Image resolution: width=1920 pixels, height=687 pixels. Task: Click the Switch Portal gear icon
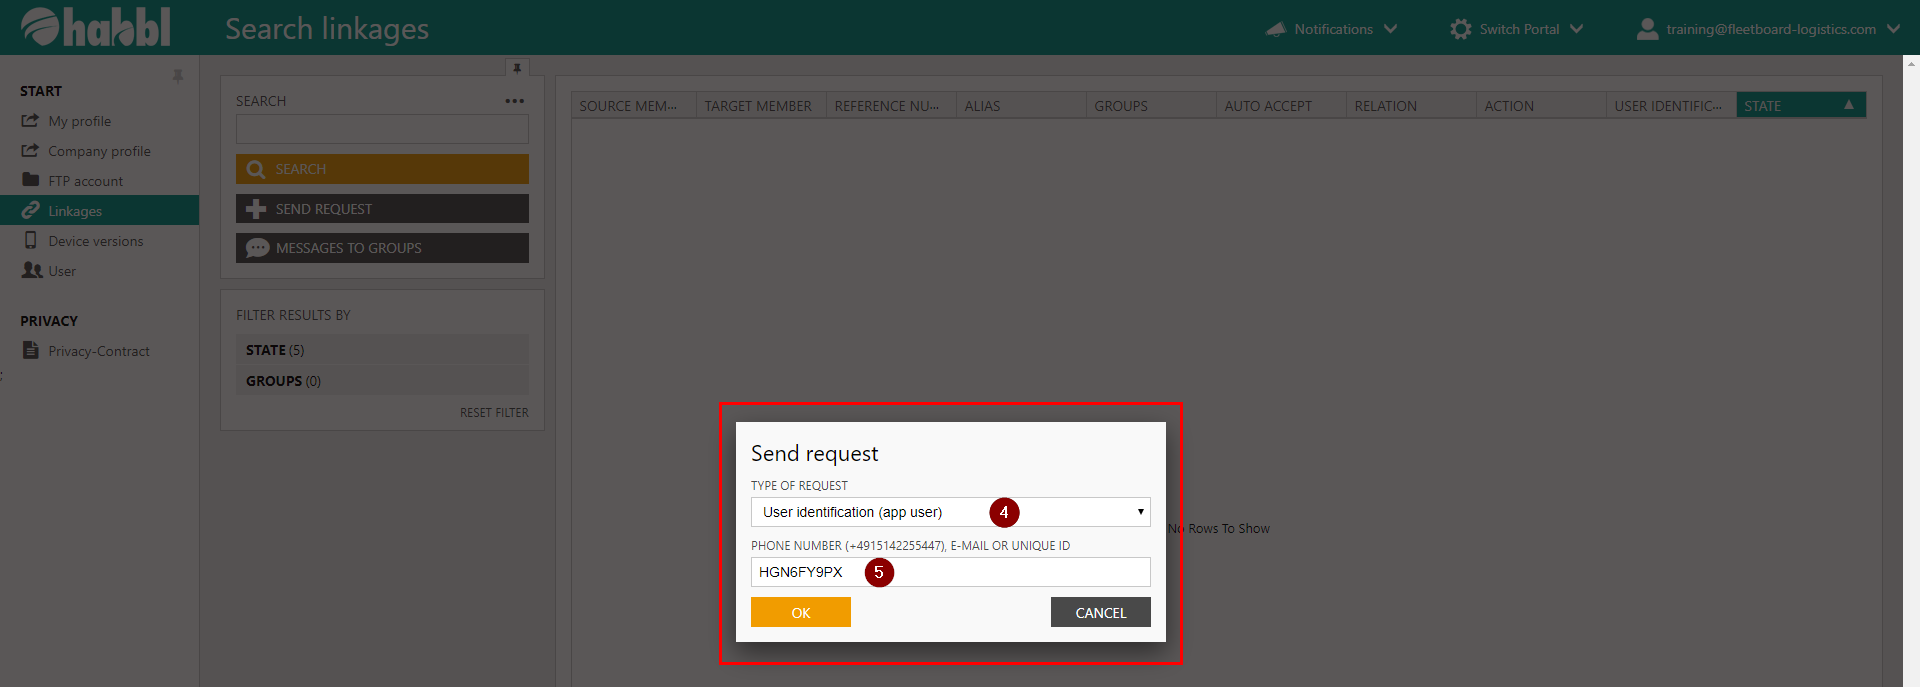(x=1460, y=29)
